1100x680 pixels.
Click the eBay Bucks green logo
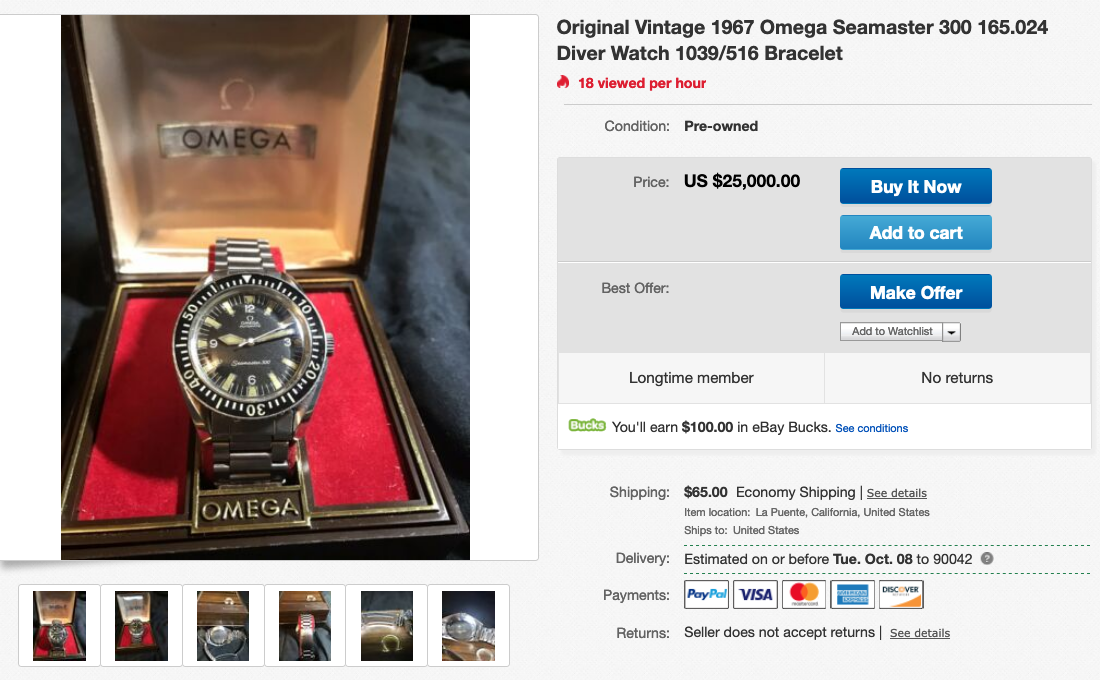pyautogui.click(x=587, y=426)
